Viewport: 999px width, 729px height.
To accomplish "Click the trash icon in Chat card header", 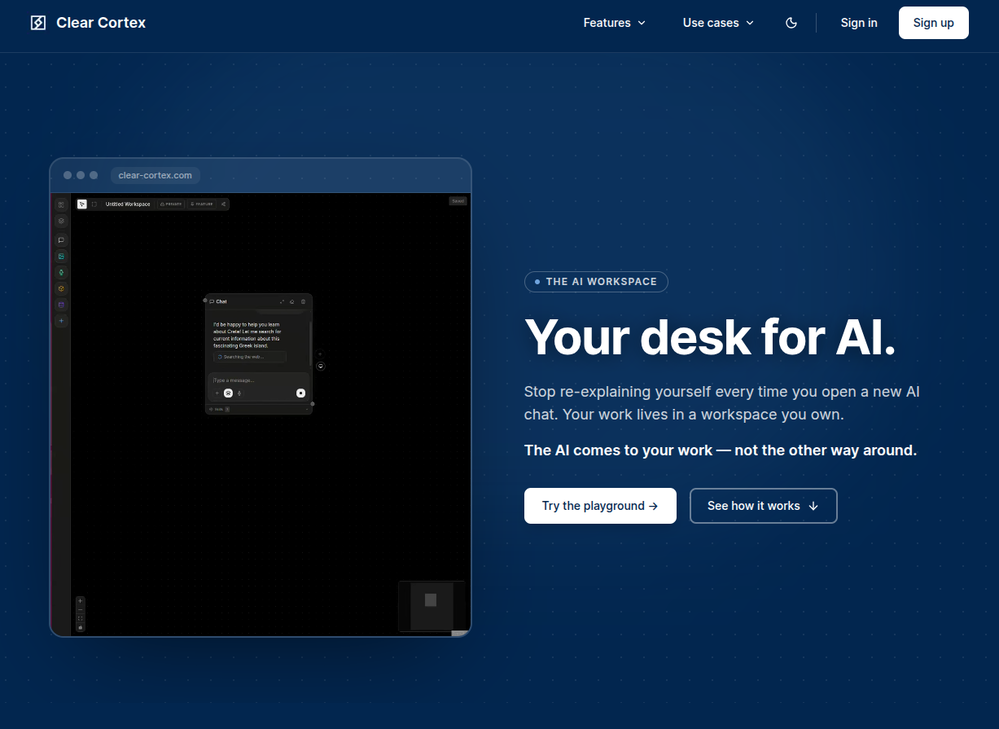I will click(303, 301).
